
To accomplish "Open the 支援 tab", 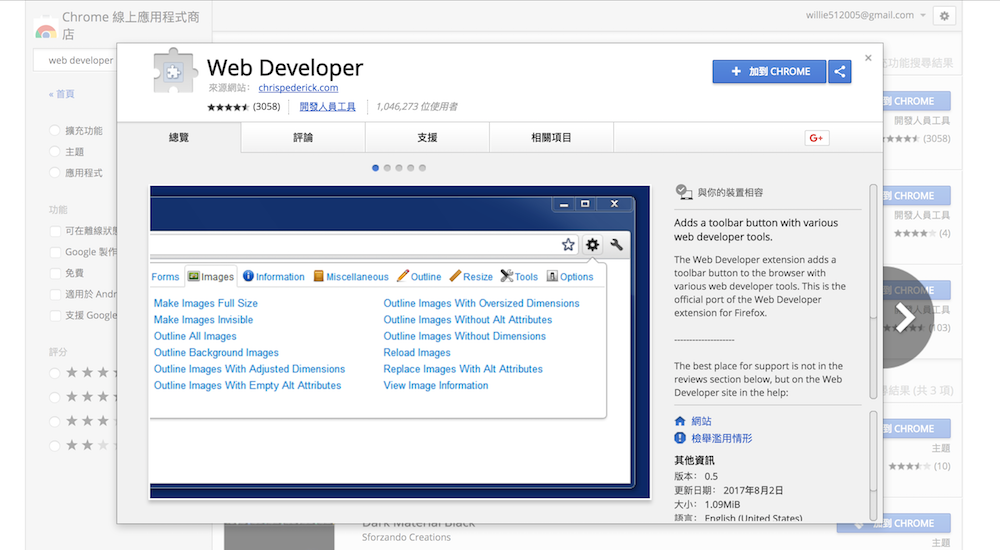I will coord(427,137).
